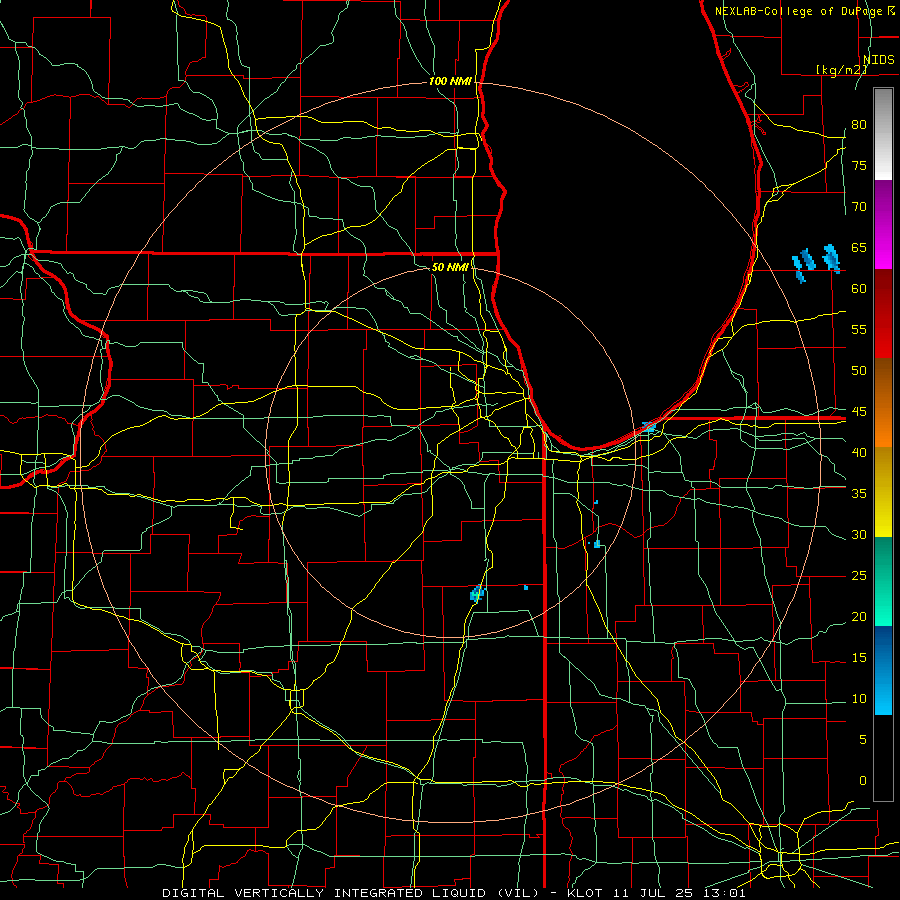Click the scale value 45
The width and height of the screenshot is (900, 900).
click(x=859, y=412)
